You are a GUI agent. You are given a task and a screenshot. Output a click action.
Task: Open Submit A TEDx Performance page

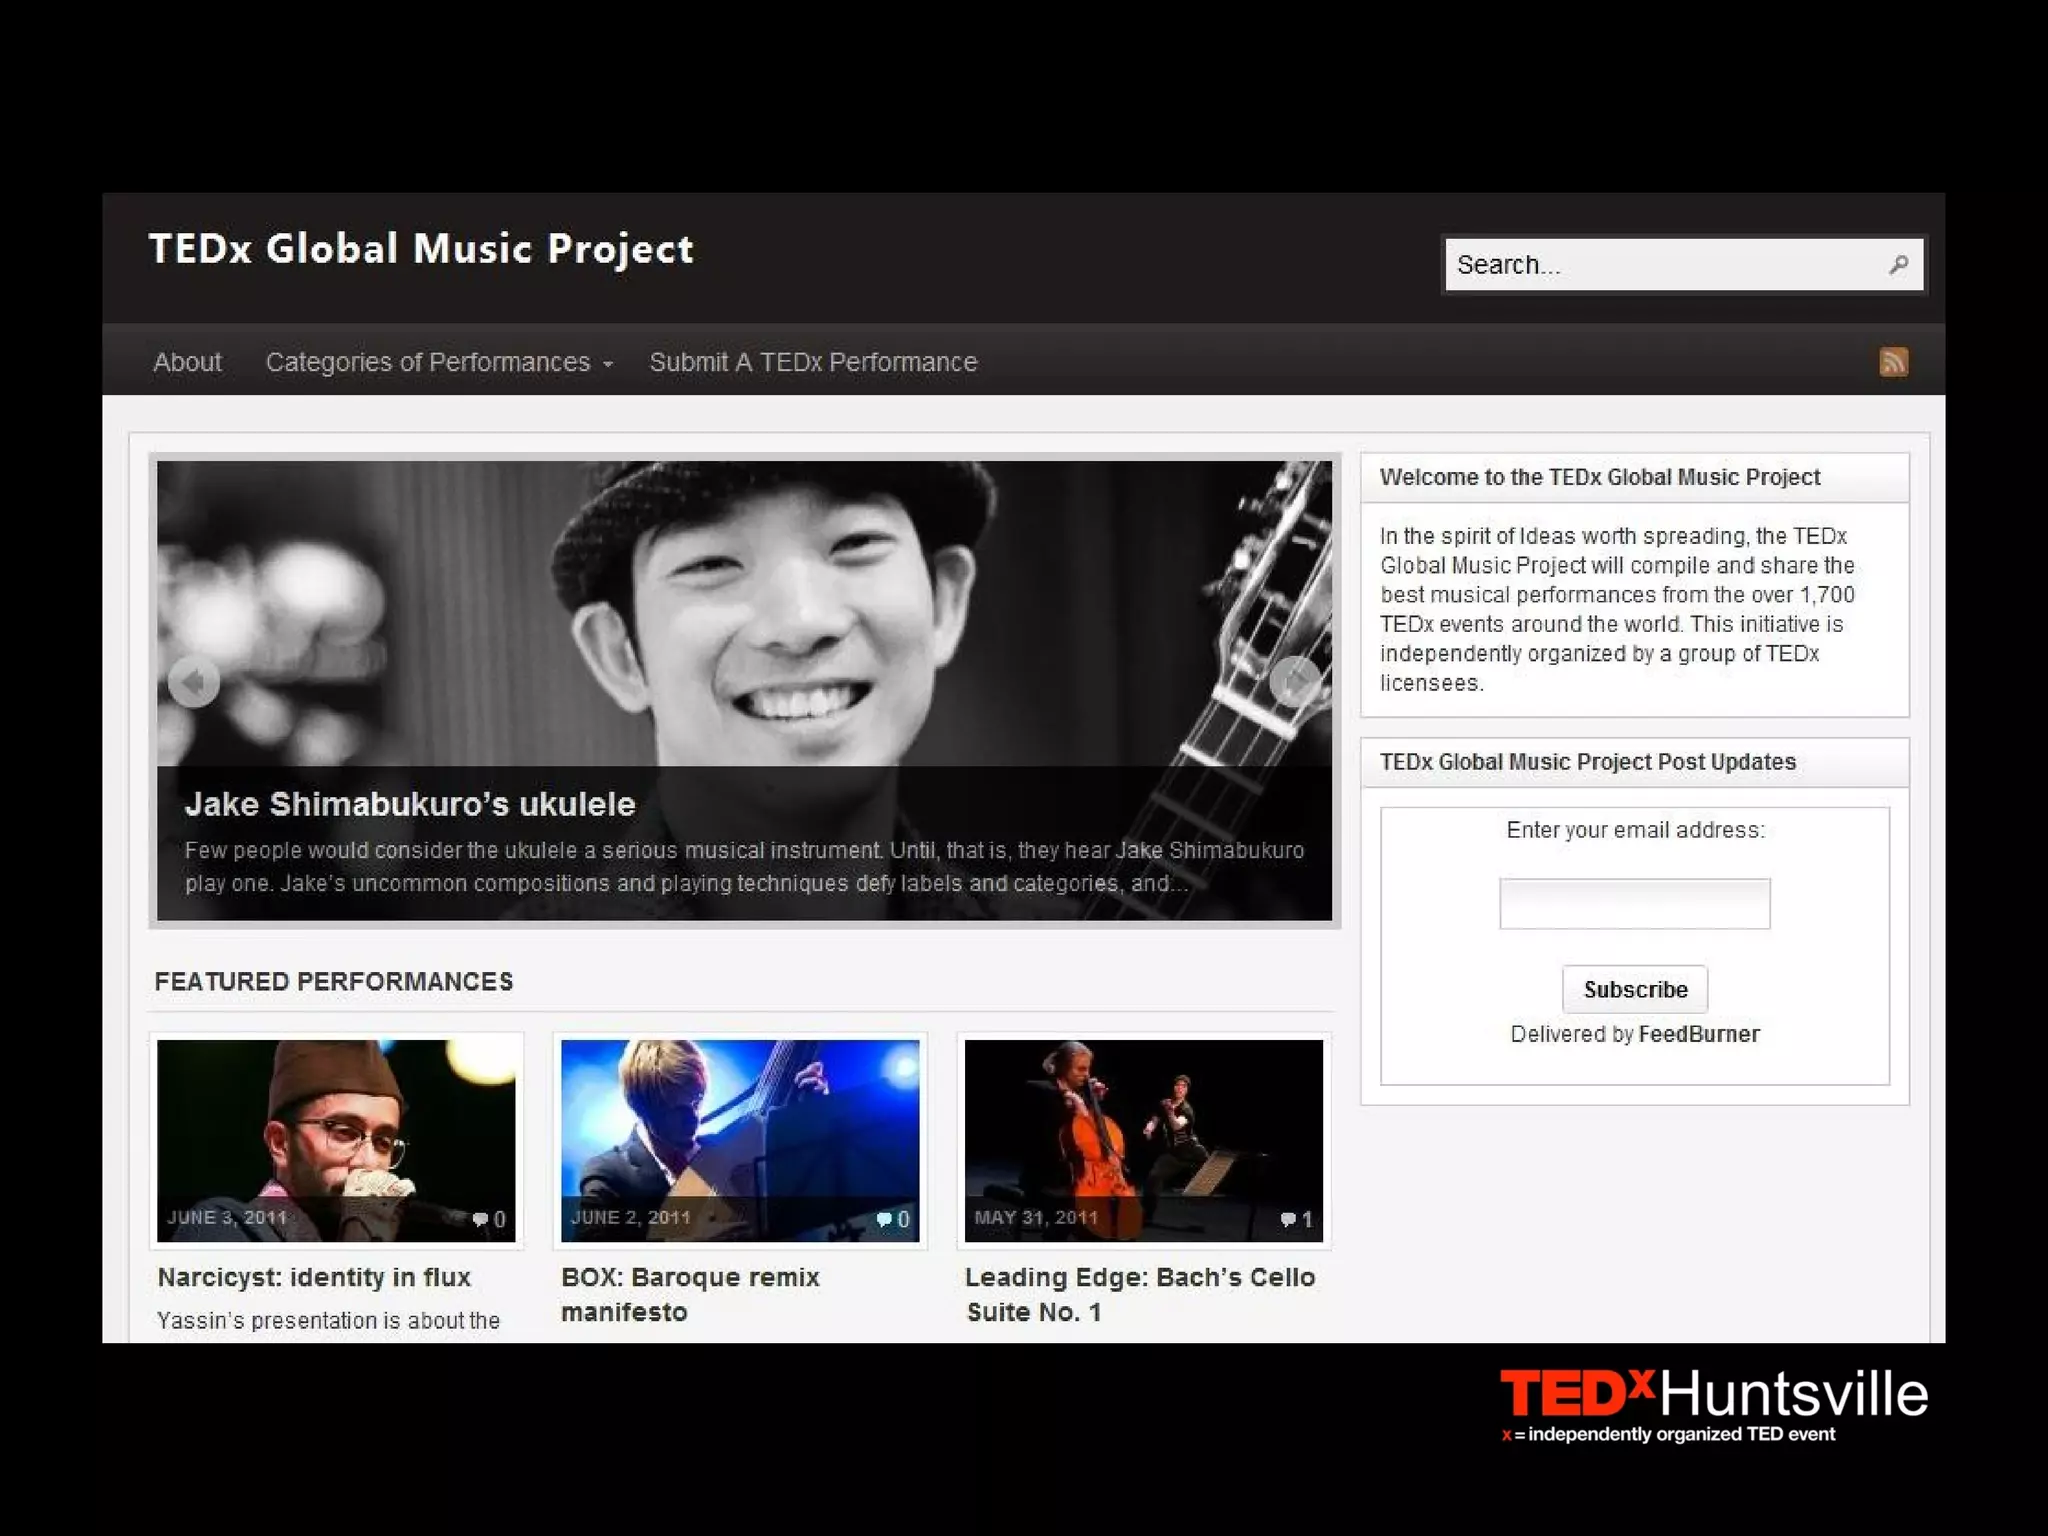(813, 362)
